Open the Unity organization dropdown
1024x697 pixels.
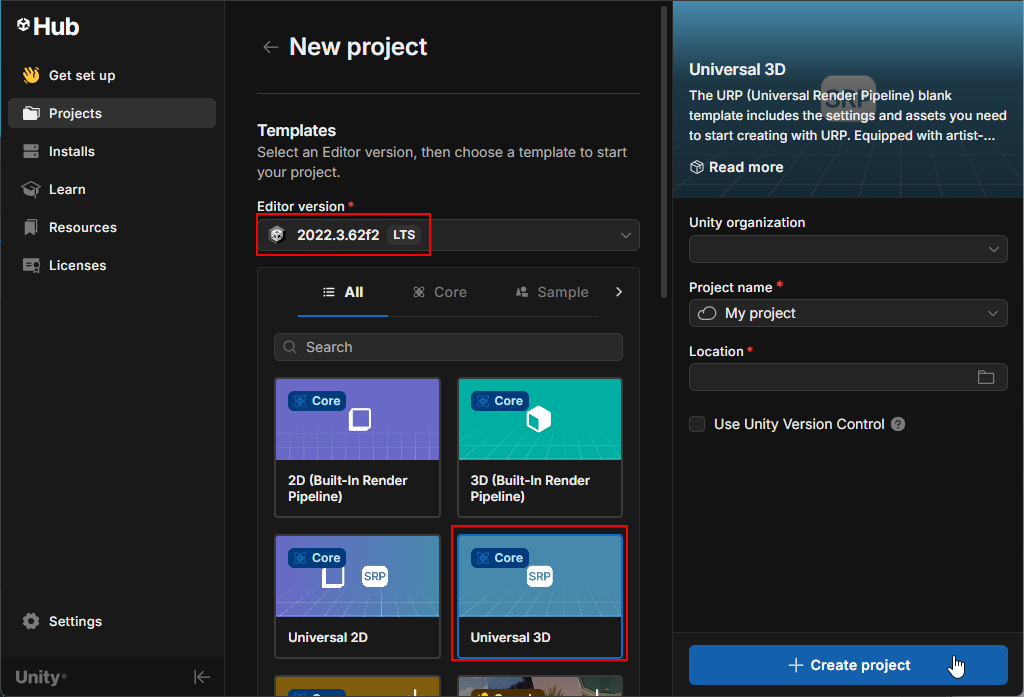(847, 249)
